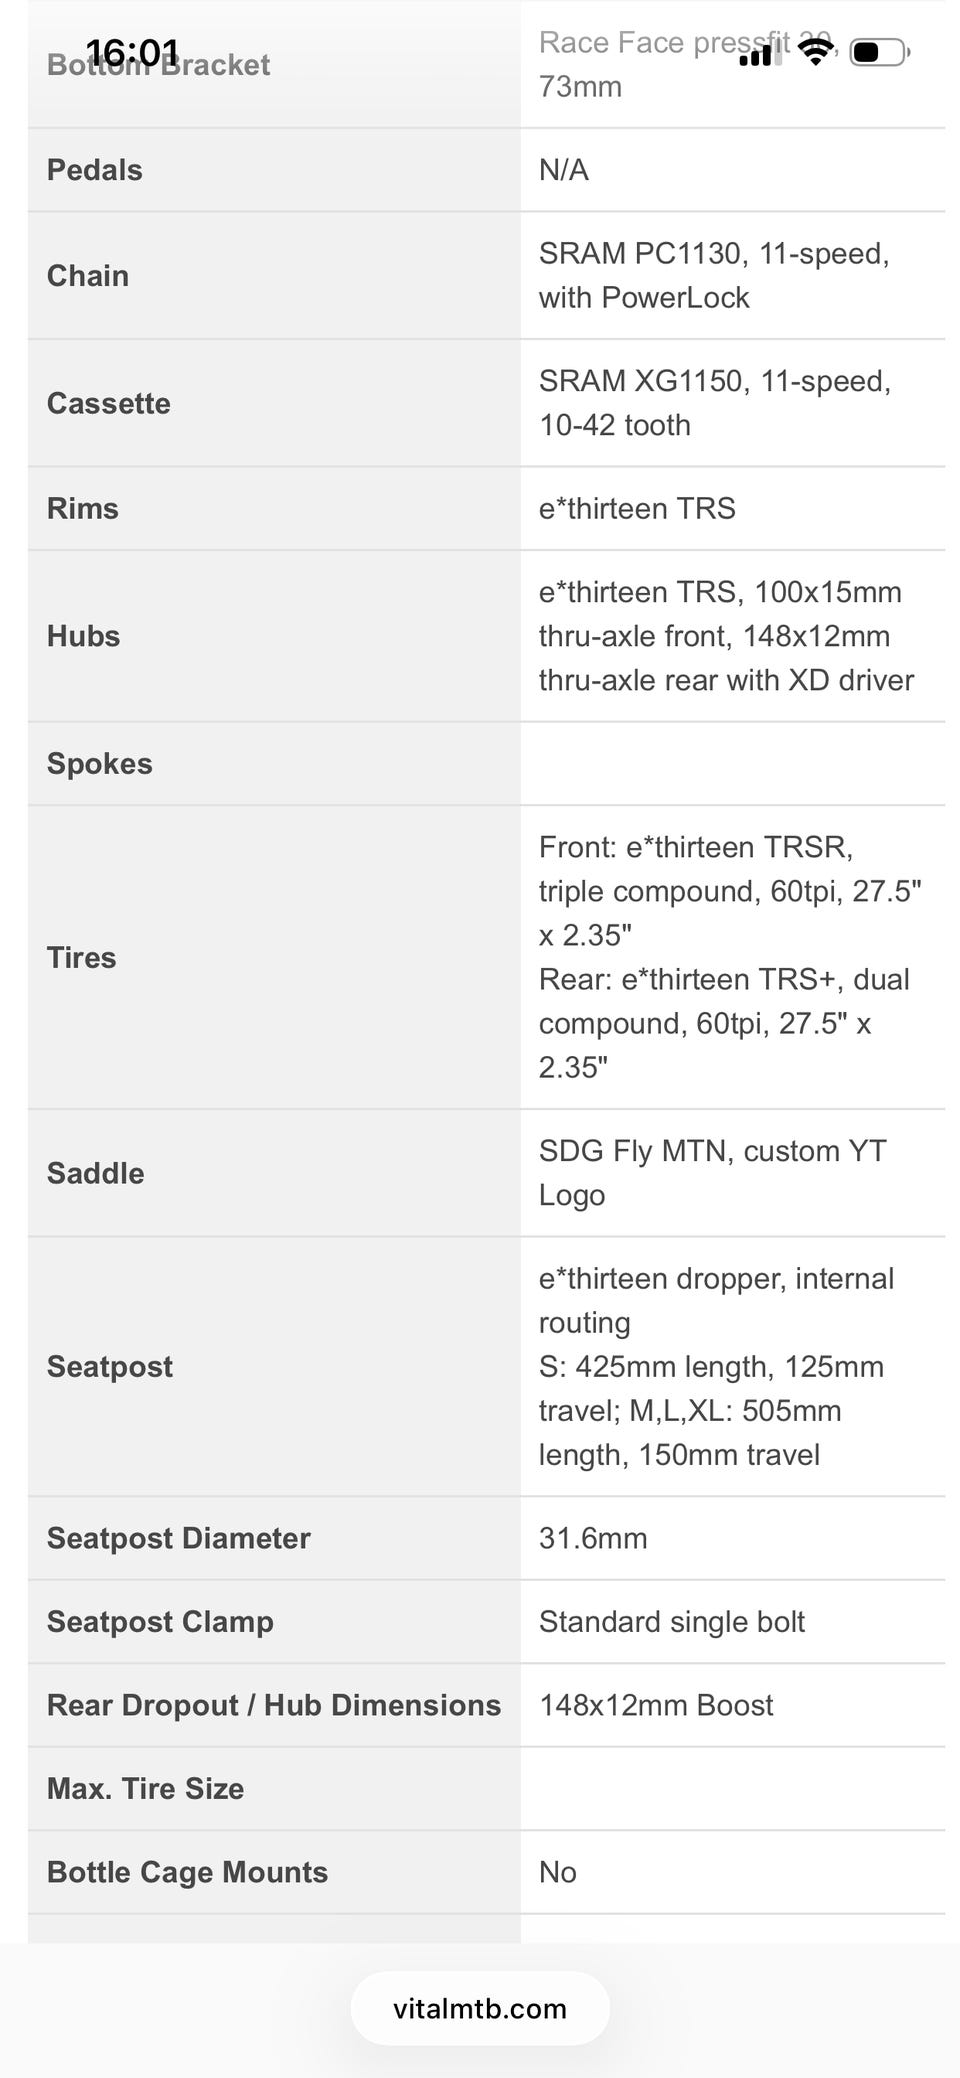Tap the SRAM PC1130 chain value
The height and width of the screenshot is (2078, 960).
point(714,275)
